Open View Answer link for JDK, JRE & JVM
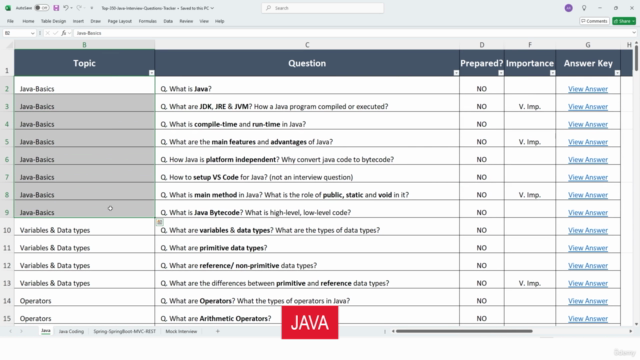 coord(588,107)
